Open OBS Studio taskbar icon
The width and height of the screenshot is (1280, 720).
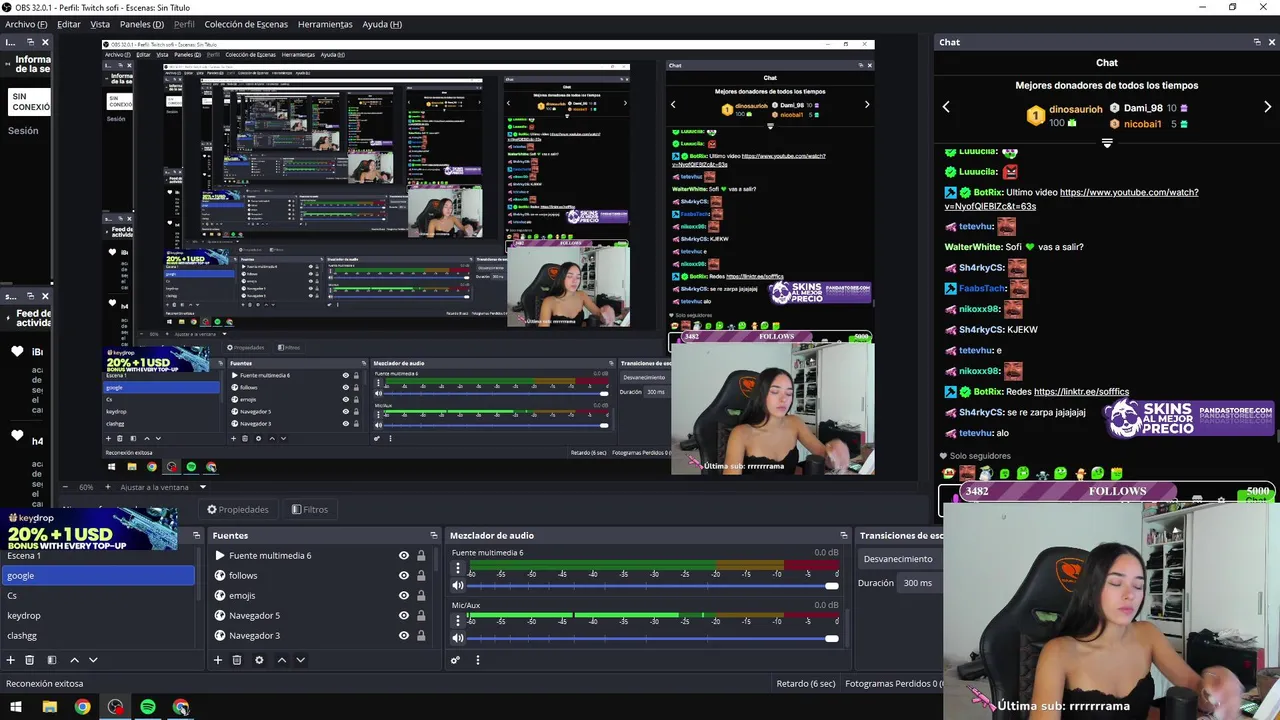click(115, 707)
